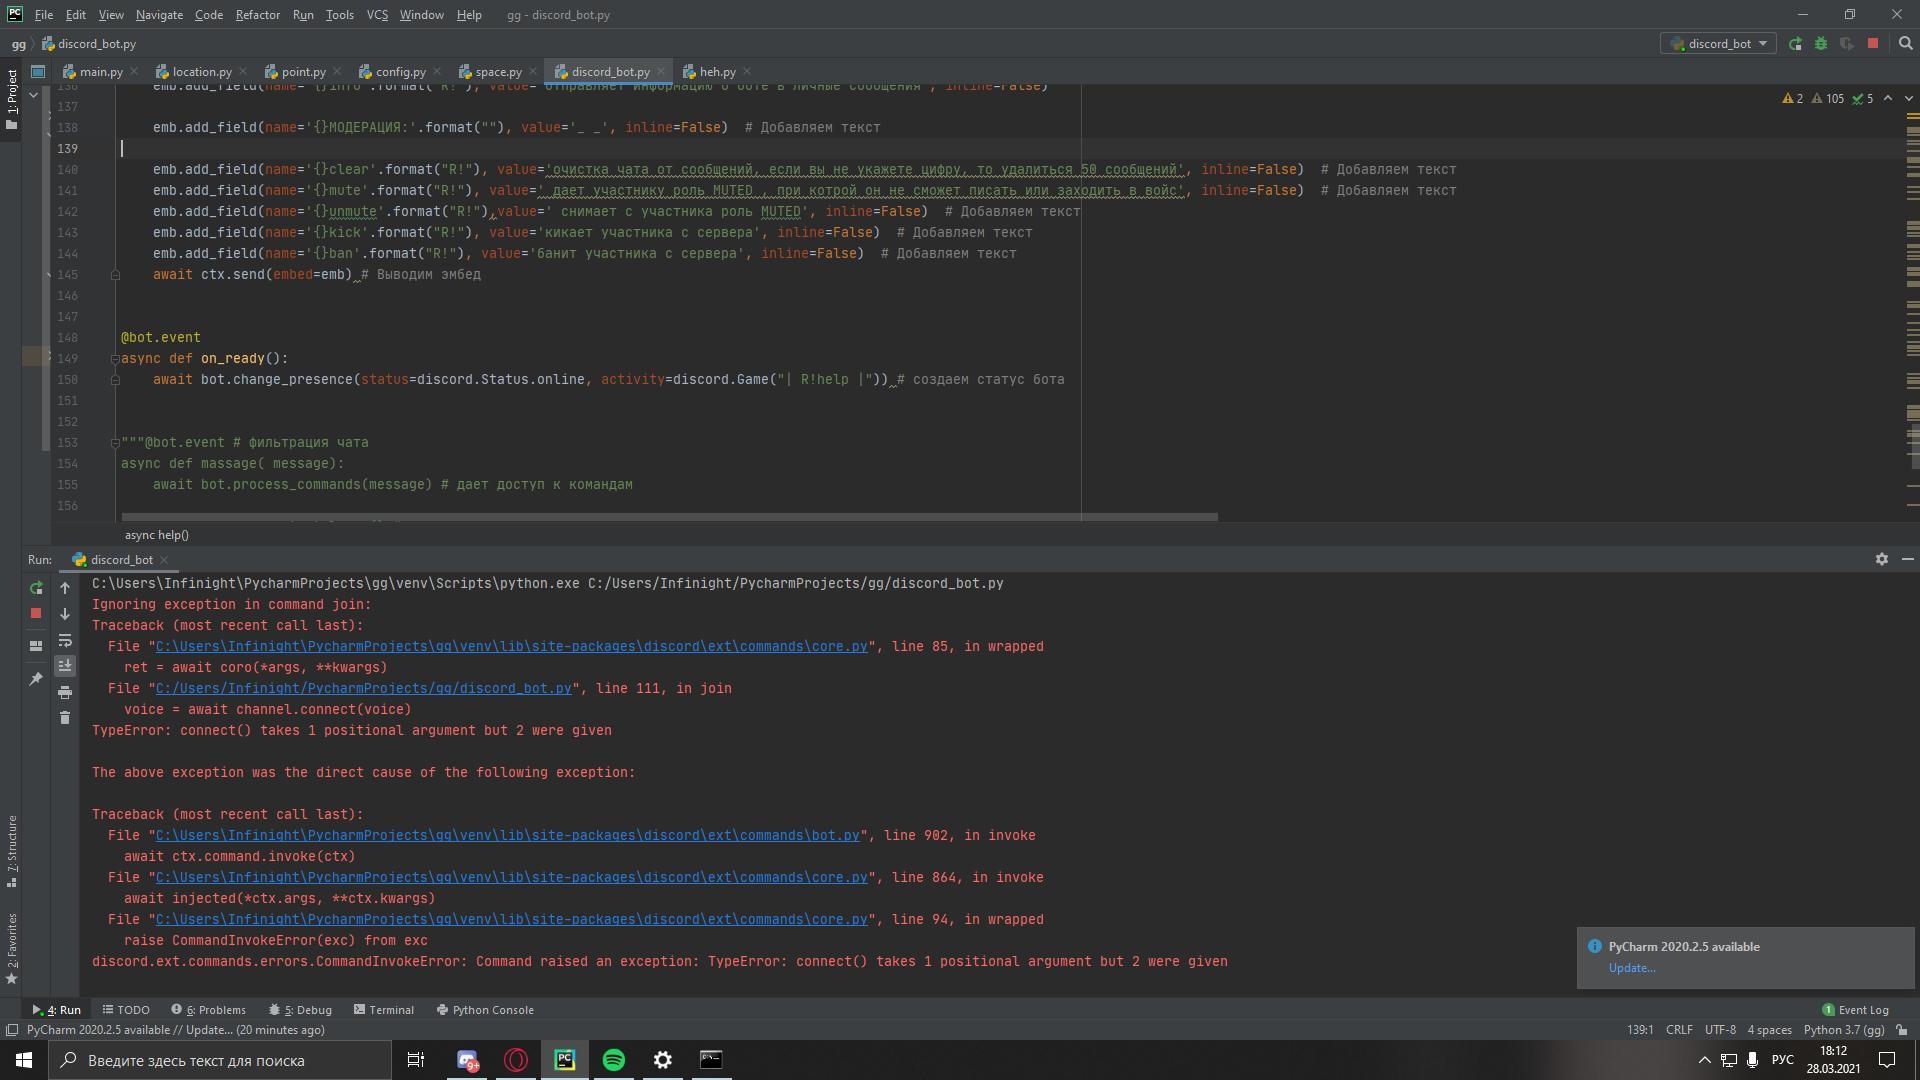Image resolution: width=1920 pixels, height=1080 pixels.
Task: Switch to config.py editor tab
Action: coord(400,72)
